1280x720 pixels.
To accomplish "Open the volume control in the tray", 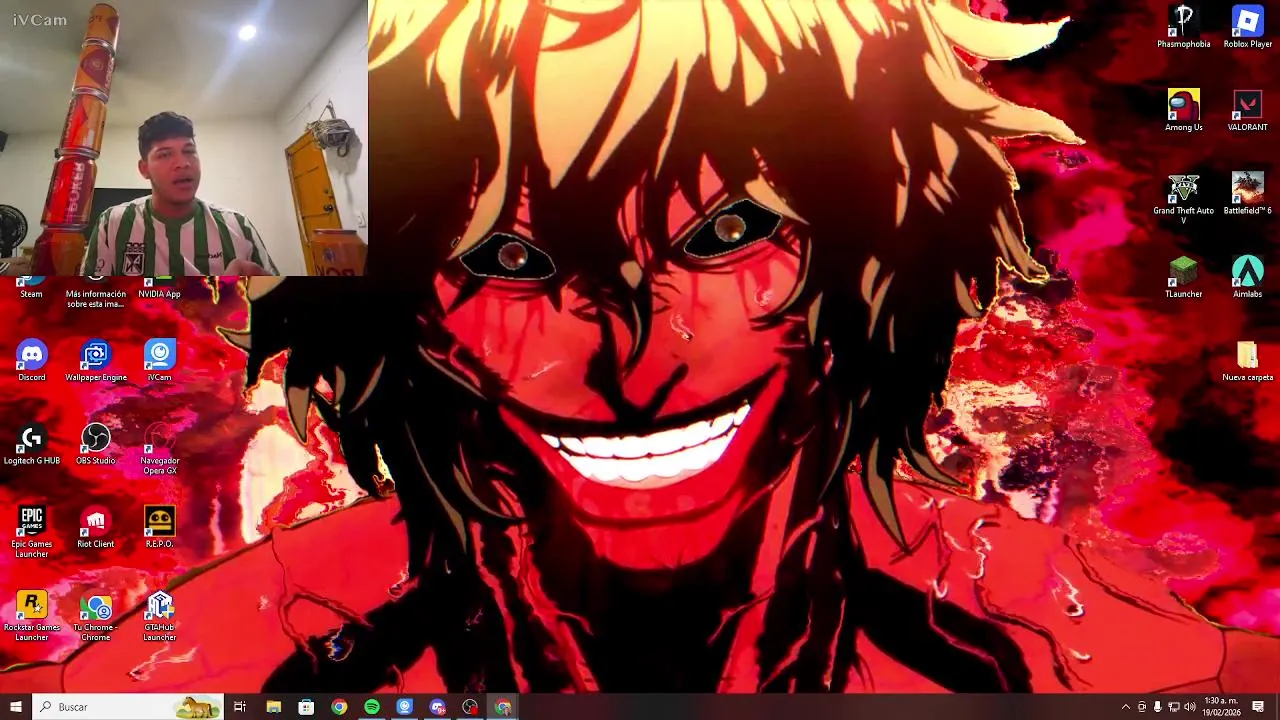I will [x=1190, y=707].
